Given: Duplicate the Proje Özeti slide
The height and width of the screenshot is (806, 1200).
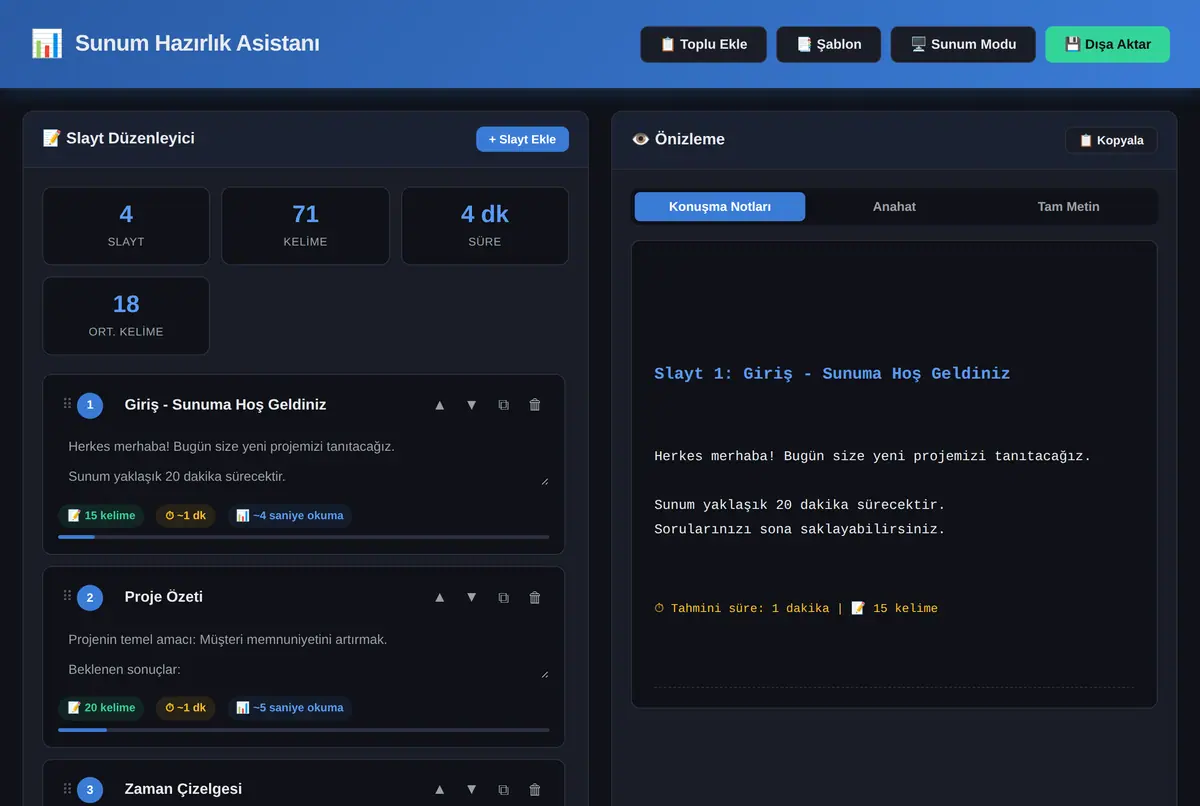Looking at the screenshot, I should tap(503, 597).
